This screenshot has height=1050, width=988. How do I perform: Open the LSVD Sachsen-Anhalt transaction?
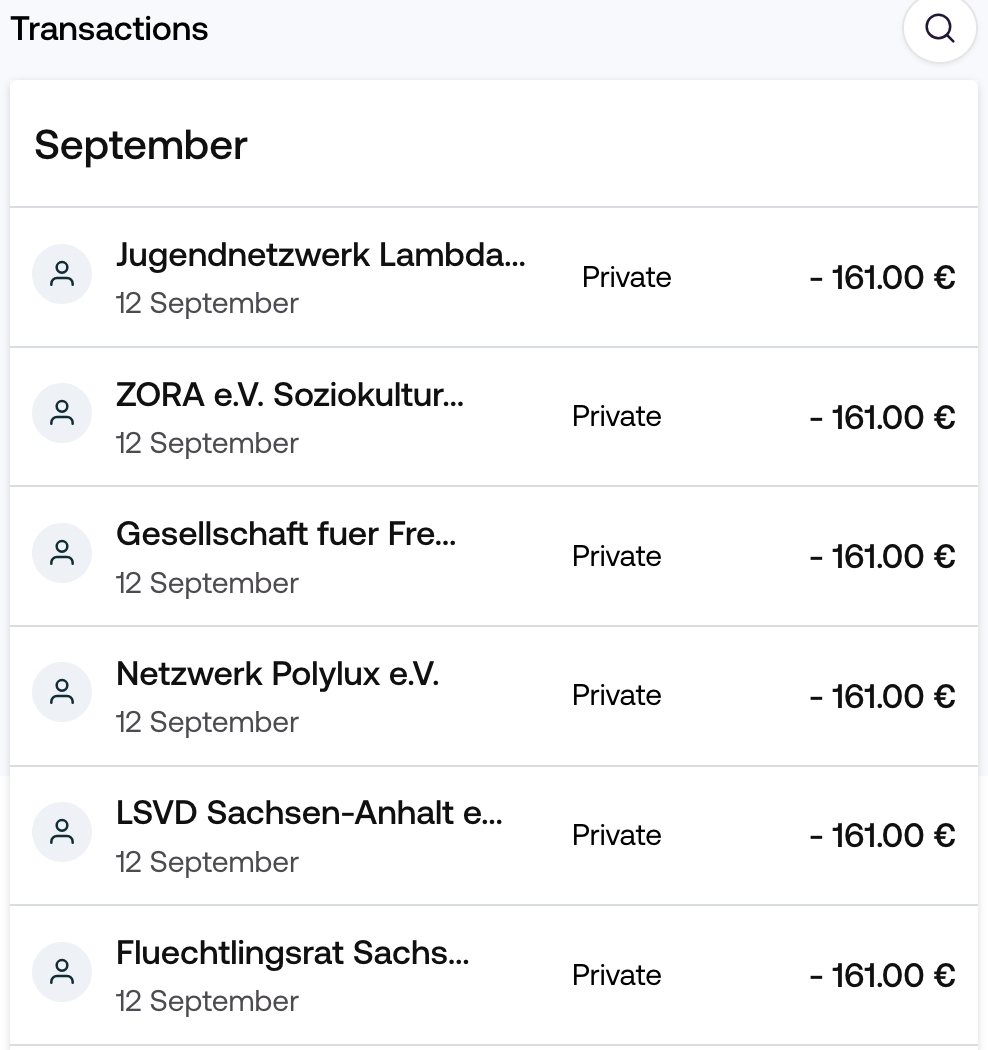494,836
